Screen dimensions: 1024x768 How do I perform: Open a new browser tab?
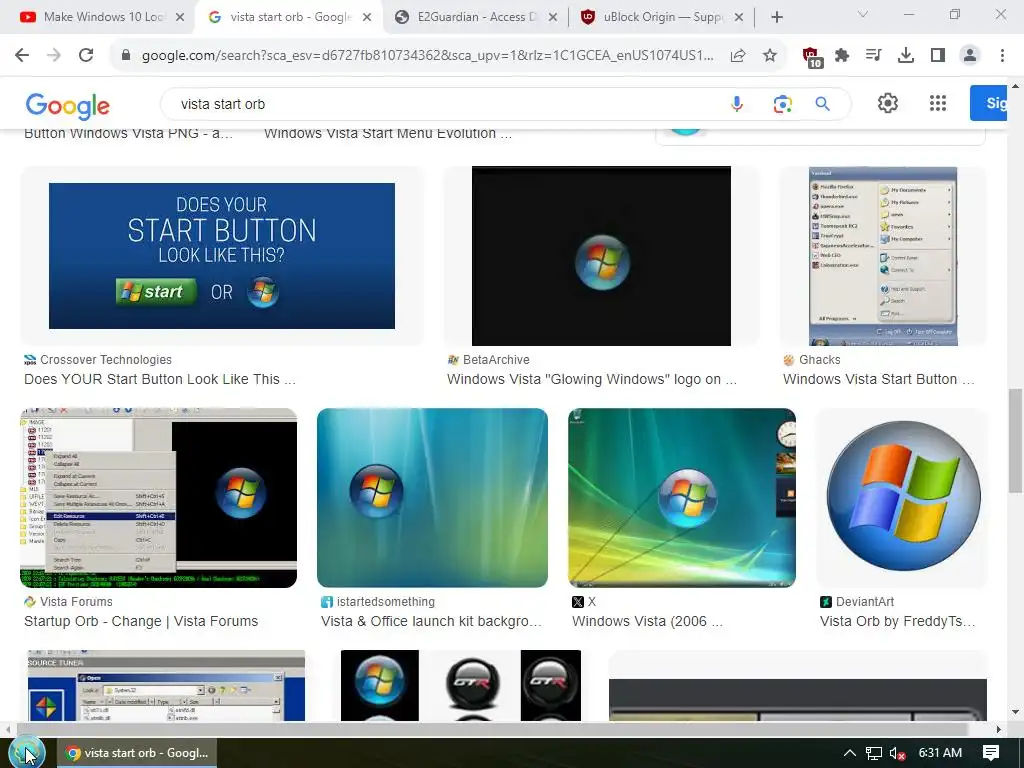(776, 17)
